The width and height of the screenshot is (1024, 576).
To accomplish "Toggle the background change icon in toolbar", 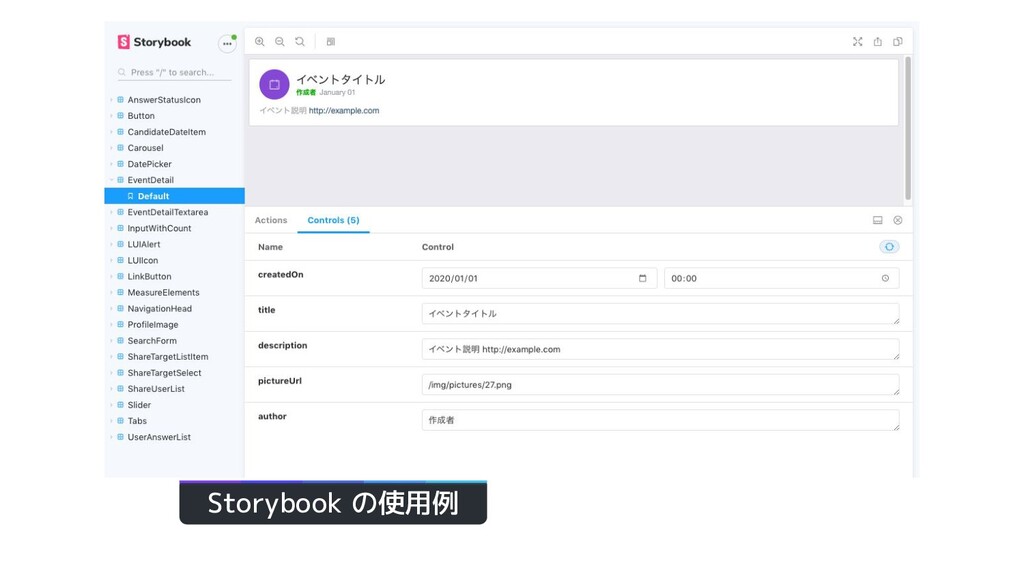I will click(331, 42).
